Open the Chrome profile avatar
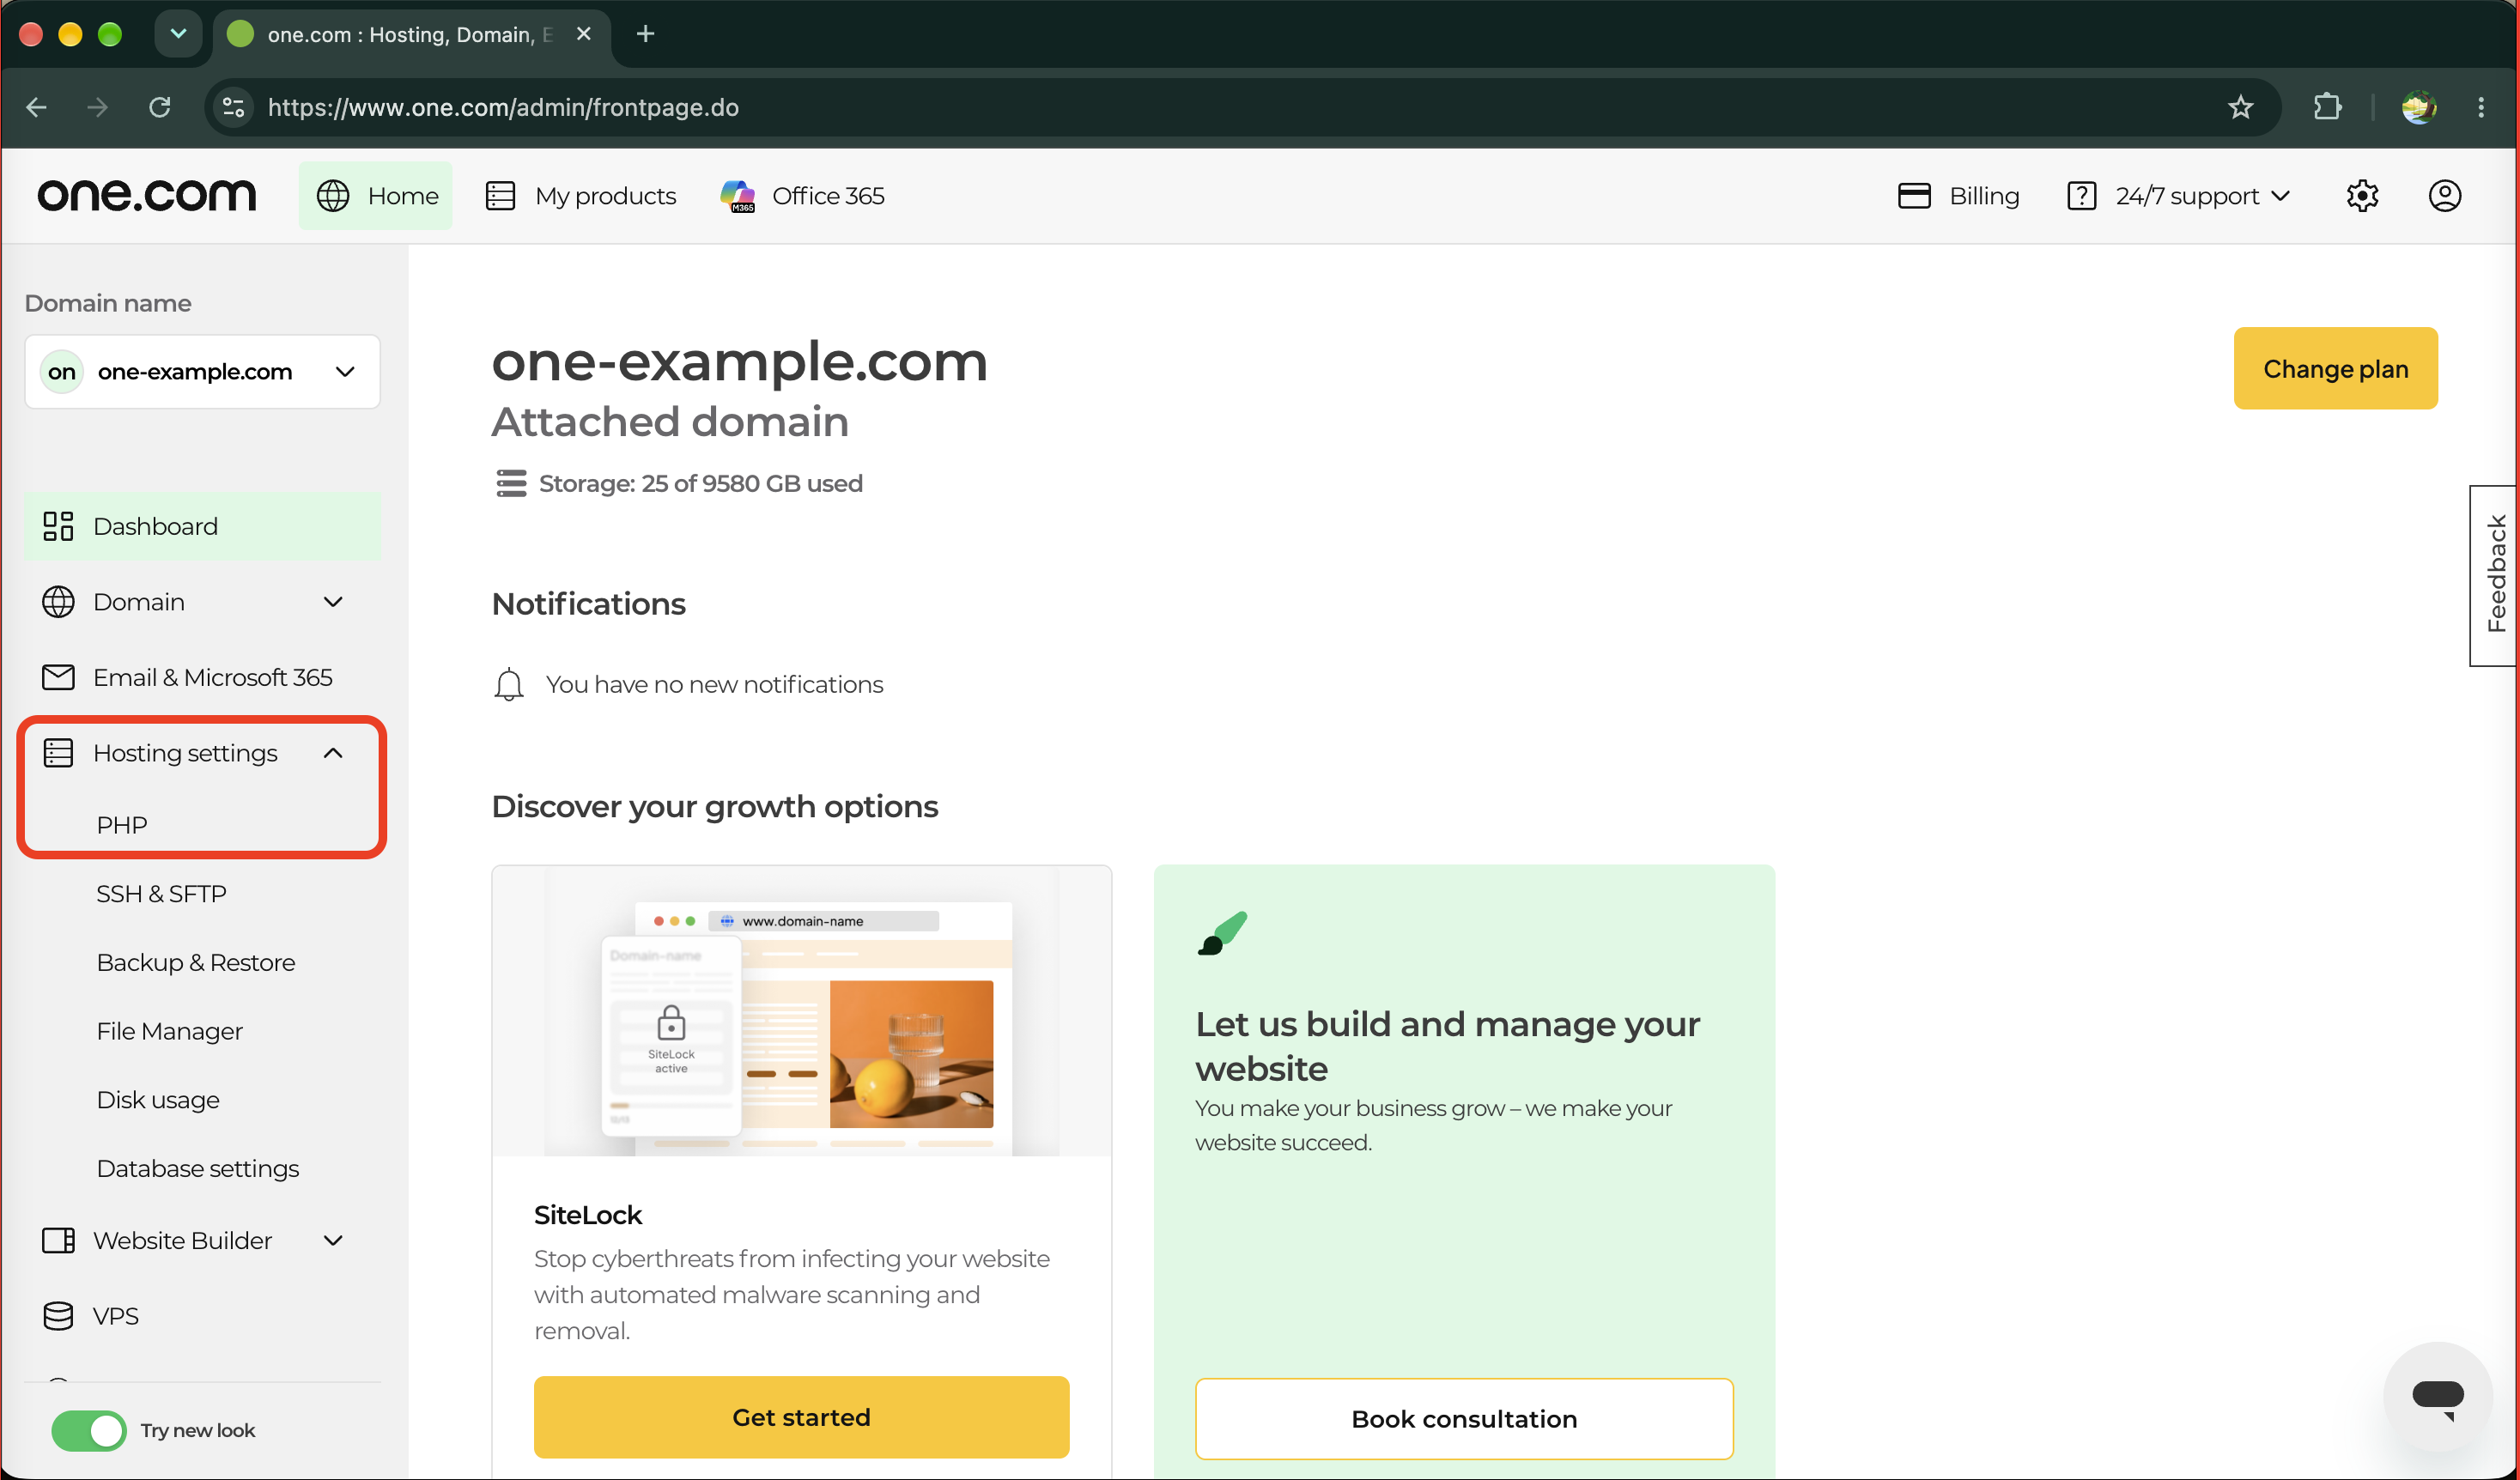The image size is (2520, 1480). coord(2418,107)
